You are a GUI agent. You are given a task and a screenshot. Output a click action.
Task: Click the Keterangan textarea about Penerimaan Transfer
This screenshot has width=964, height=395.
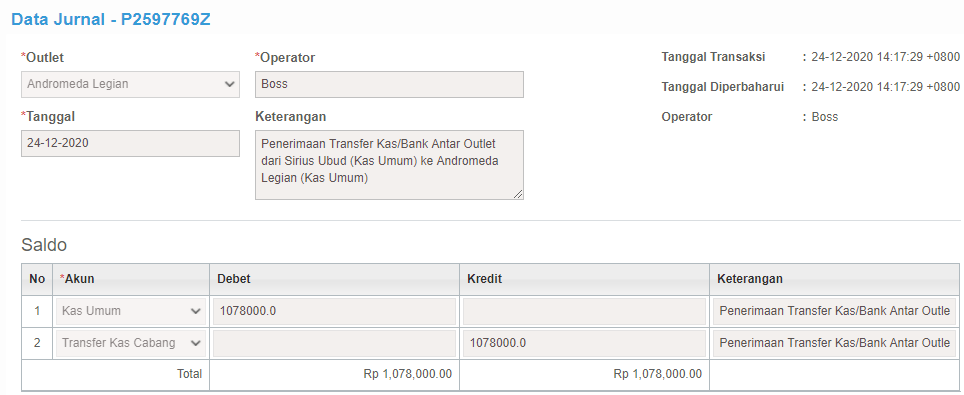click(x=389, y=165)
